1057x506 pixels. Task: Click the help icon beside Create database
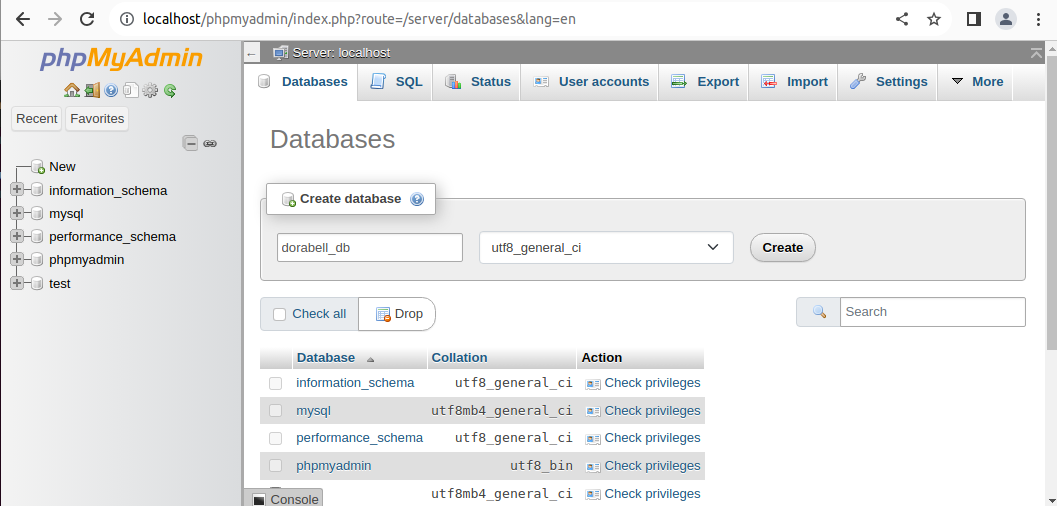pyautogui.click(x=417, y=199)
